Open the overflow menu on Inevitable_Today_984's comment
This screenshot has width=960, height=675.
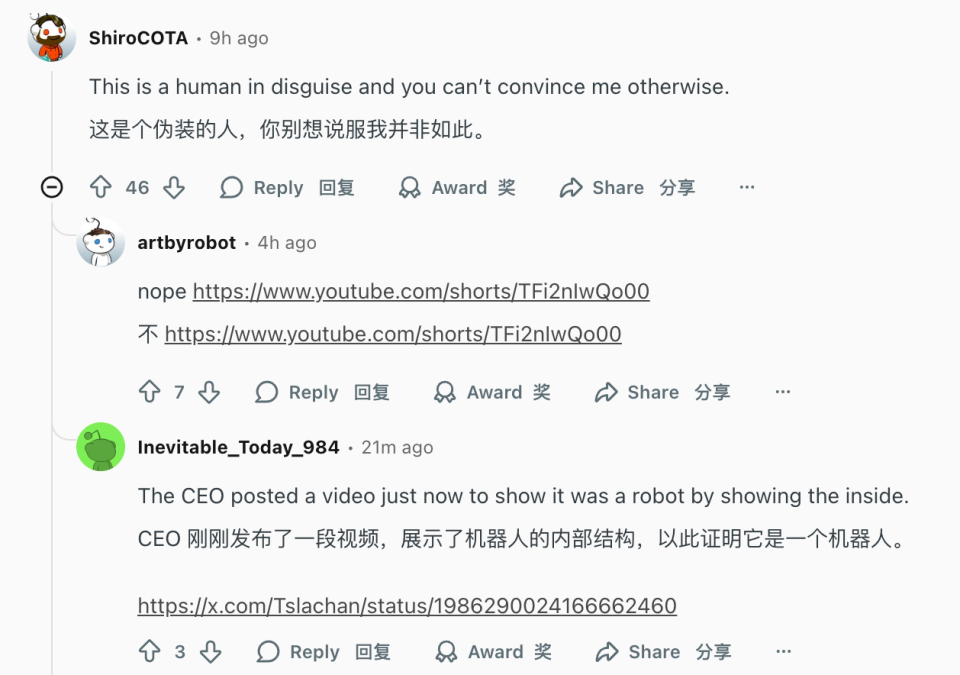(782, 651)
